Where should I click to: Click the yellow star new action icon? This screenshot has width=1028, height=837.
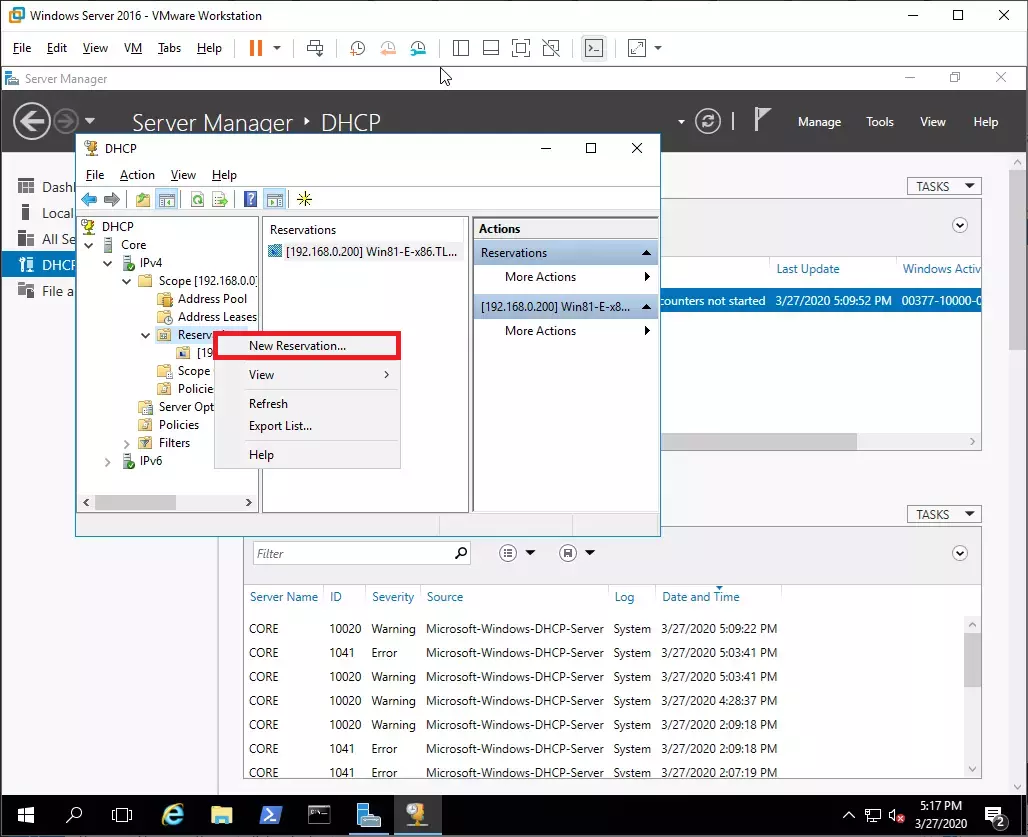(x=305, y=199)
